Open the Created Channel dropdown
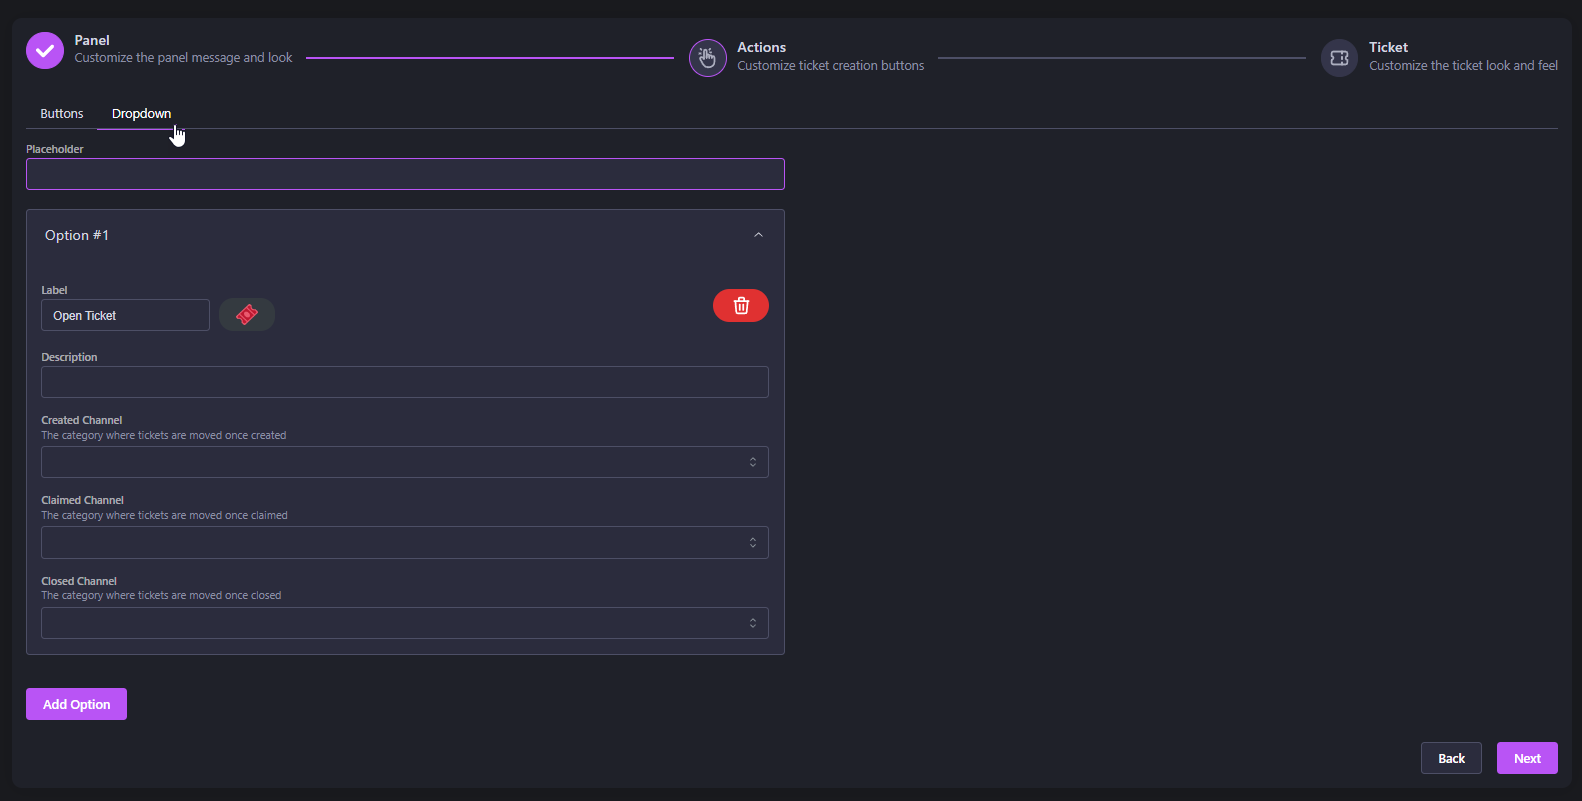 coord(404,462)
